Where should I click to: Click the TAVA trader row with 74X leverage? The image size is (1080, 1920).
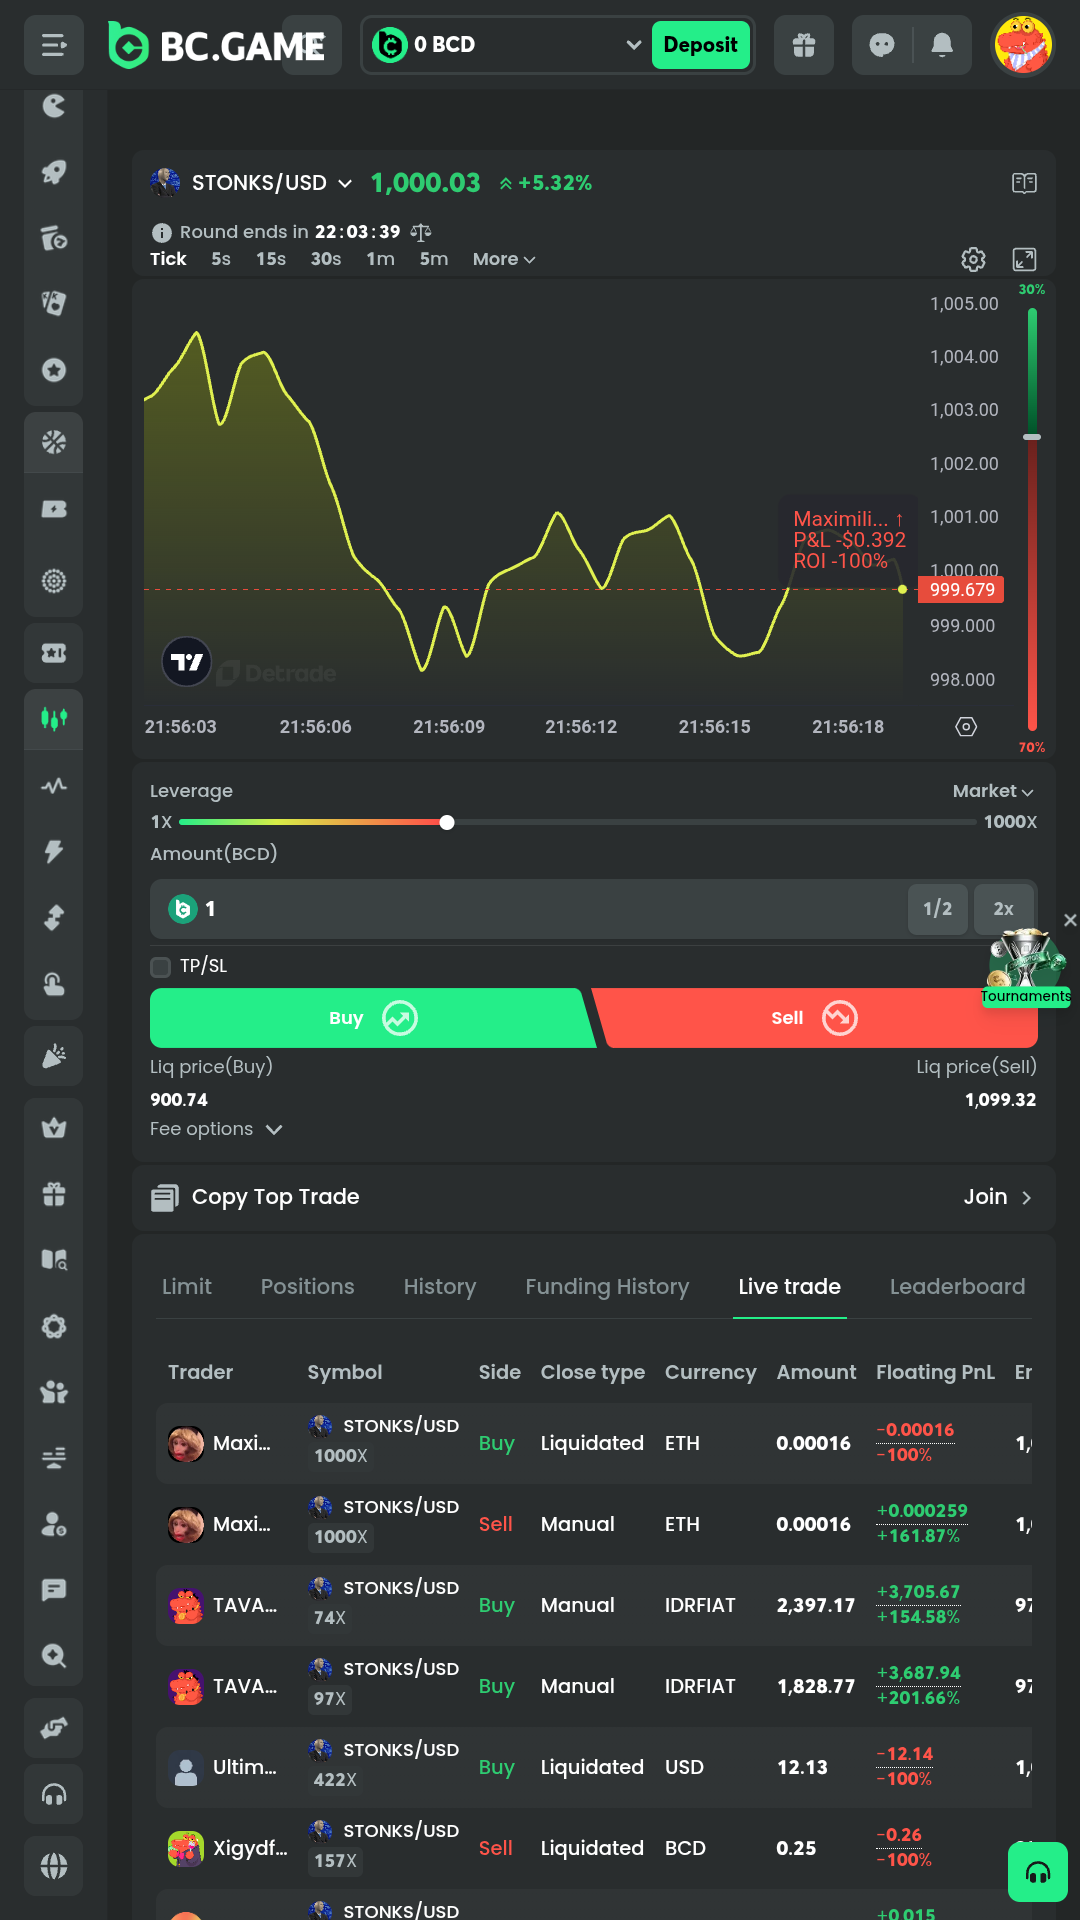point(594,1606)
